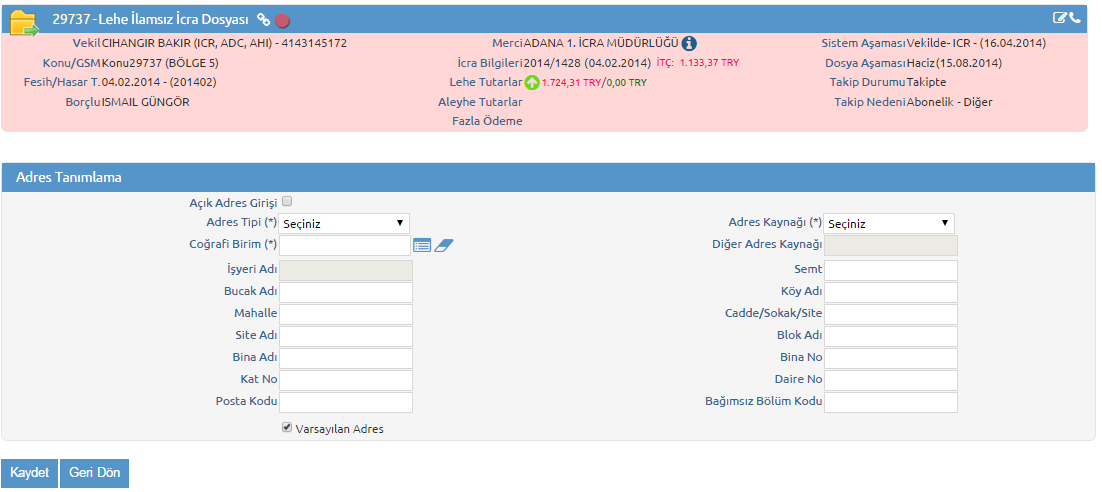This screenshot has width=1102, height=492.
Task: Clear Coğrafi Birim with the eraser icon
Action: 443,245
